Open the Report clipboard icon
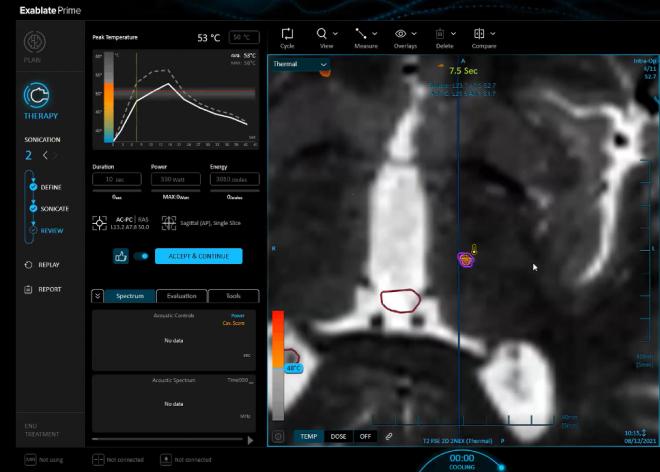This screenshot has width=660, height=472. click(x=29, y=290)
